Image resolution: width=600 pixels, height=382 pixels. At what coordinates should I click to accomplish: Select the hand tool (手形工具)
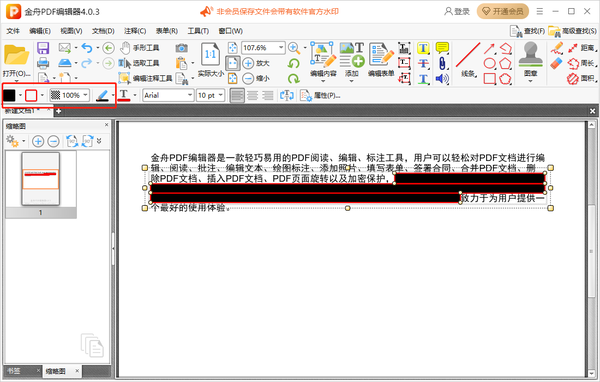pyautogui.click(x=139, y=48)
